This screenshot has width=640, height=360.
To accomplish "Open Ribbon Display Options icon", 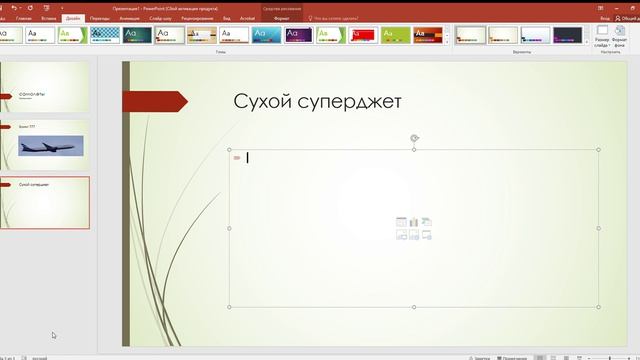I will [x=600, y=8].
